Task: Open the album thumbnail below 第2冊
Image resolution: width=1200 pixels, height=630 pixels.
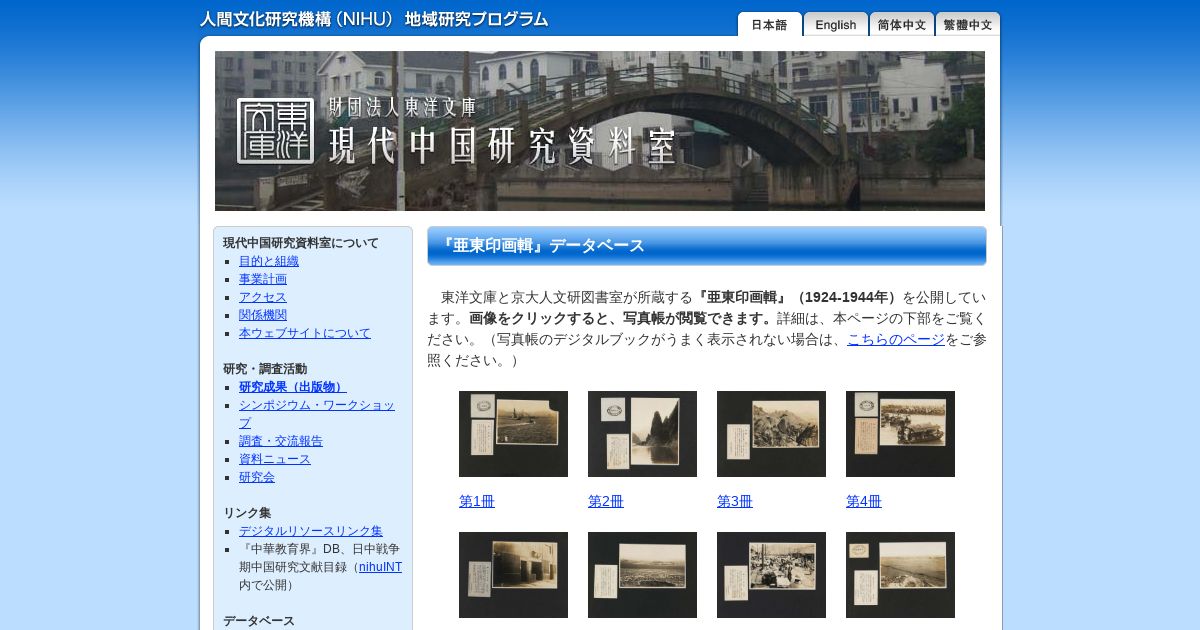Action: pyautogui.click(x=642, y=575)
